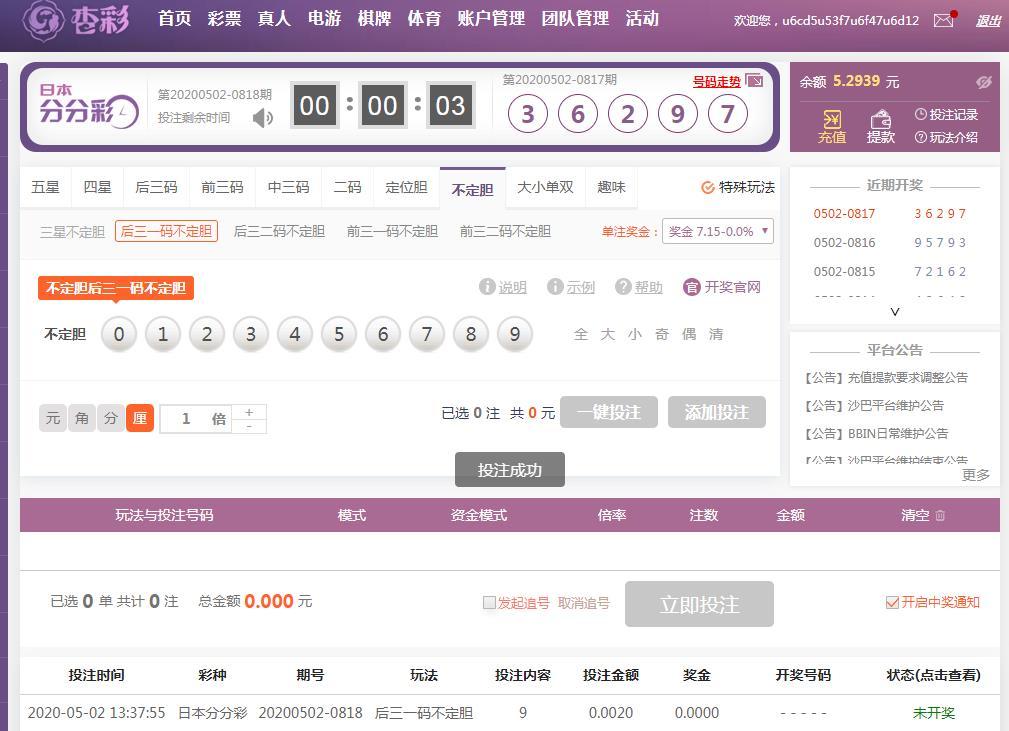Open 更多 announcements link
The image size is (1009, 731).
coord(976,475)
